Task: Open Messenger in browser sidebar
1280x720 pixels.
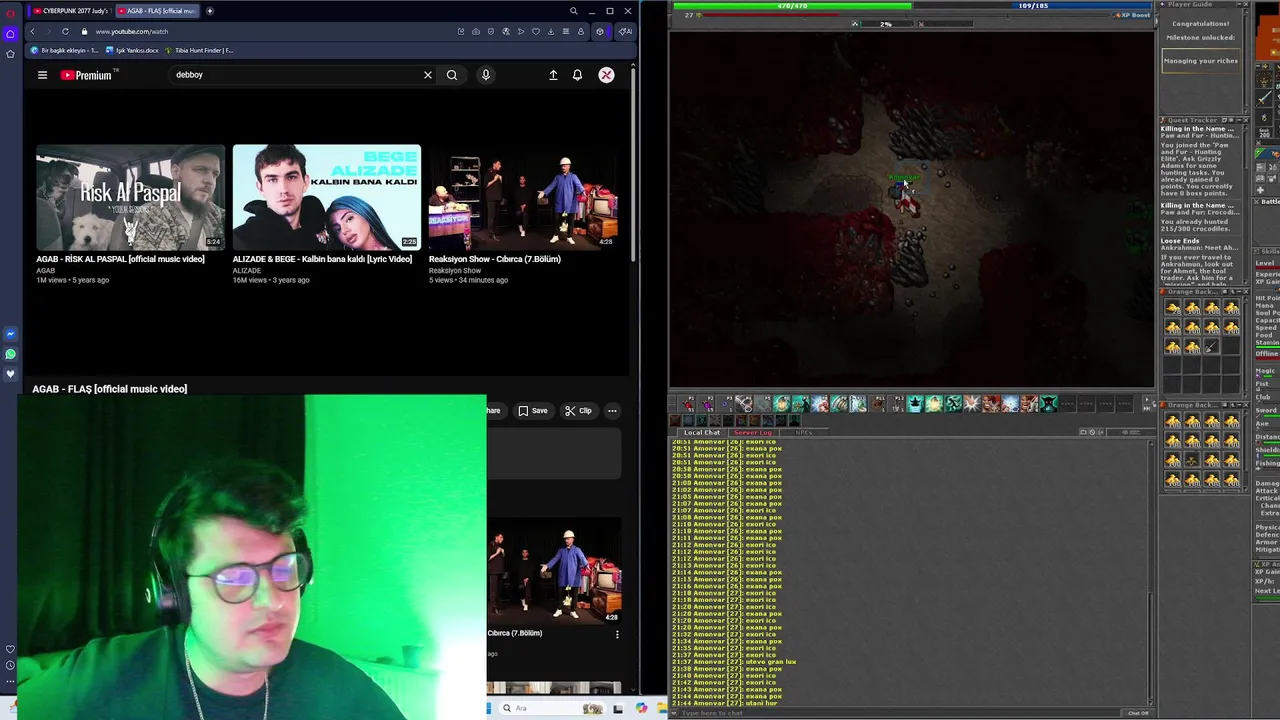Action: click(10, 334)
